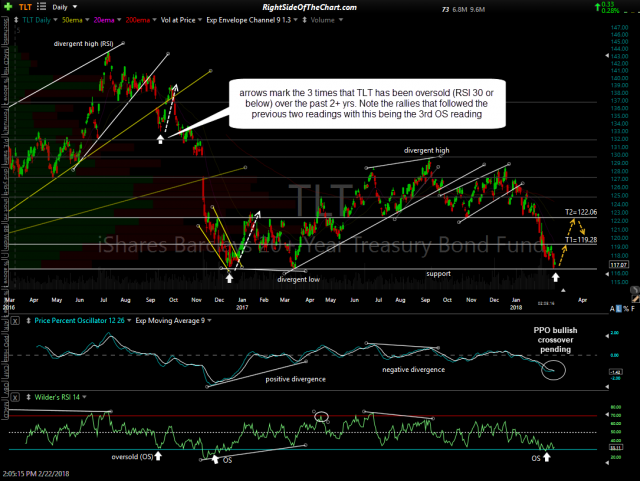The width and height of the screenshot is (640, 481).
Task: Open the Exp Moving Average 9 dropdown arrow
Action: [209, 321]
